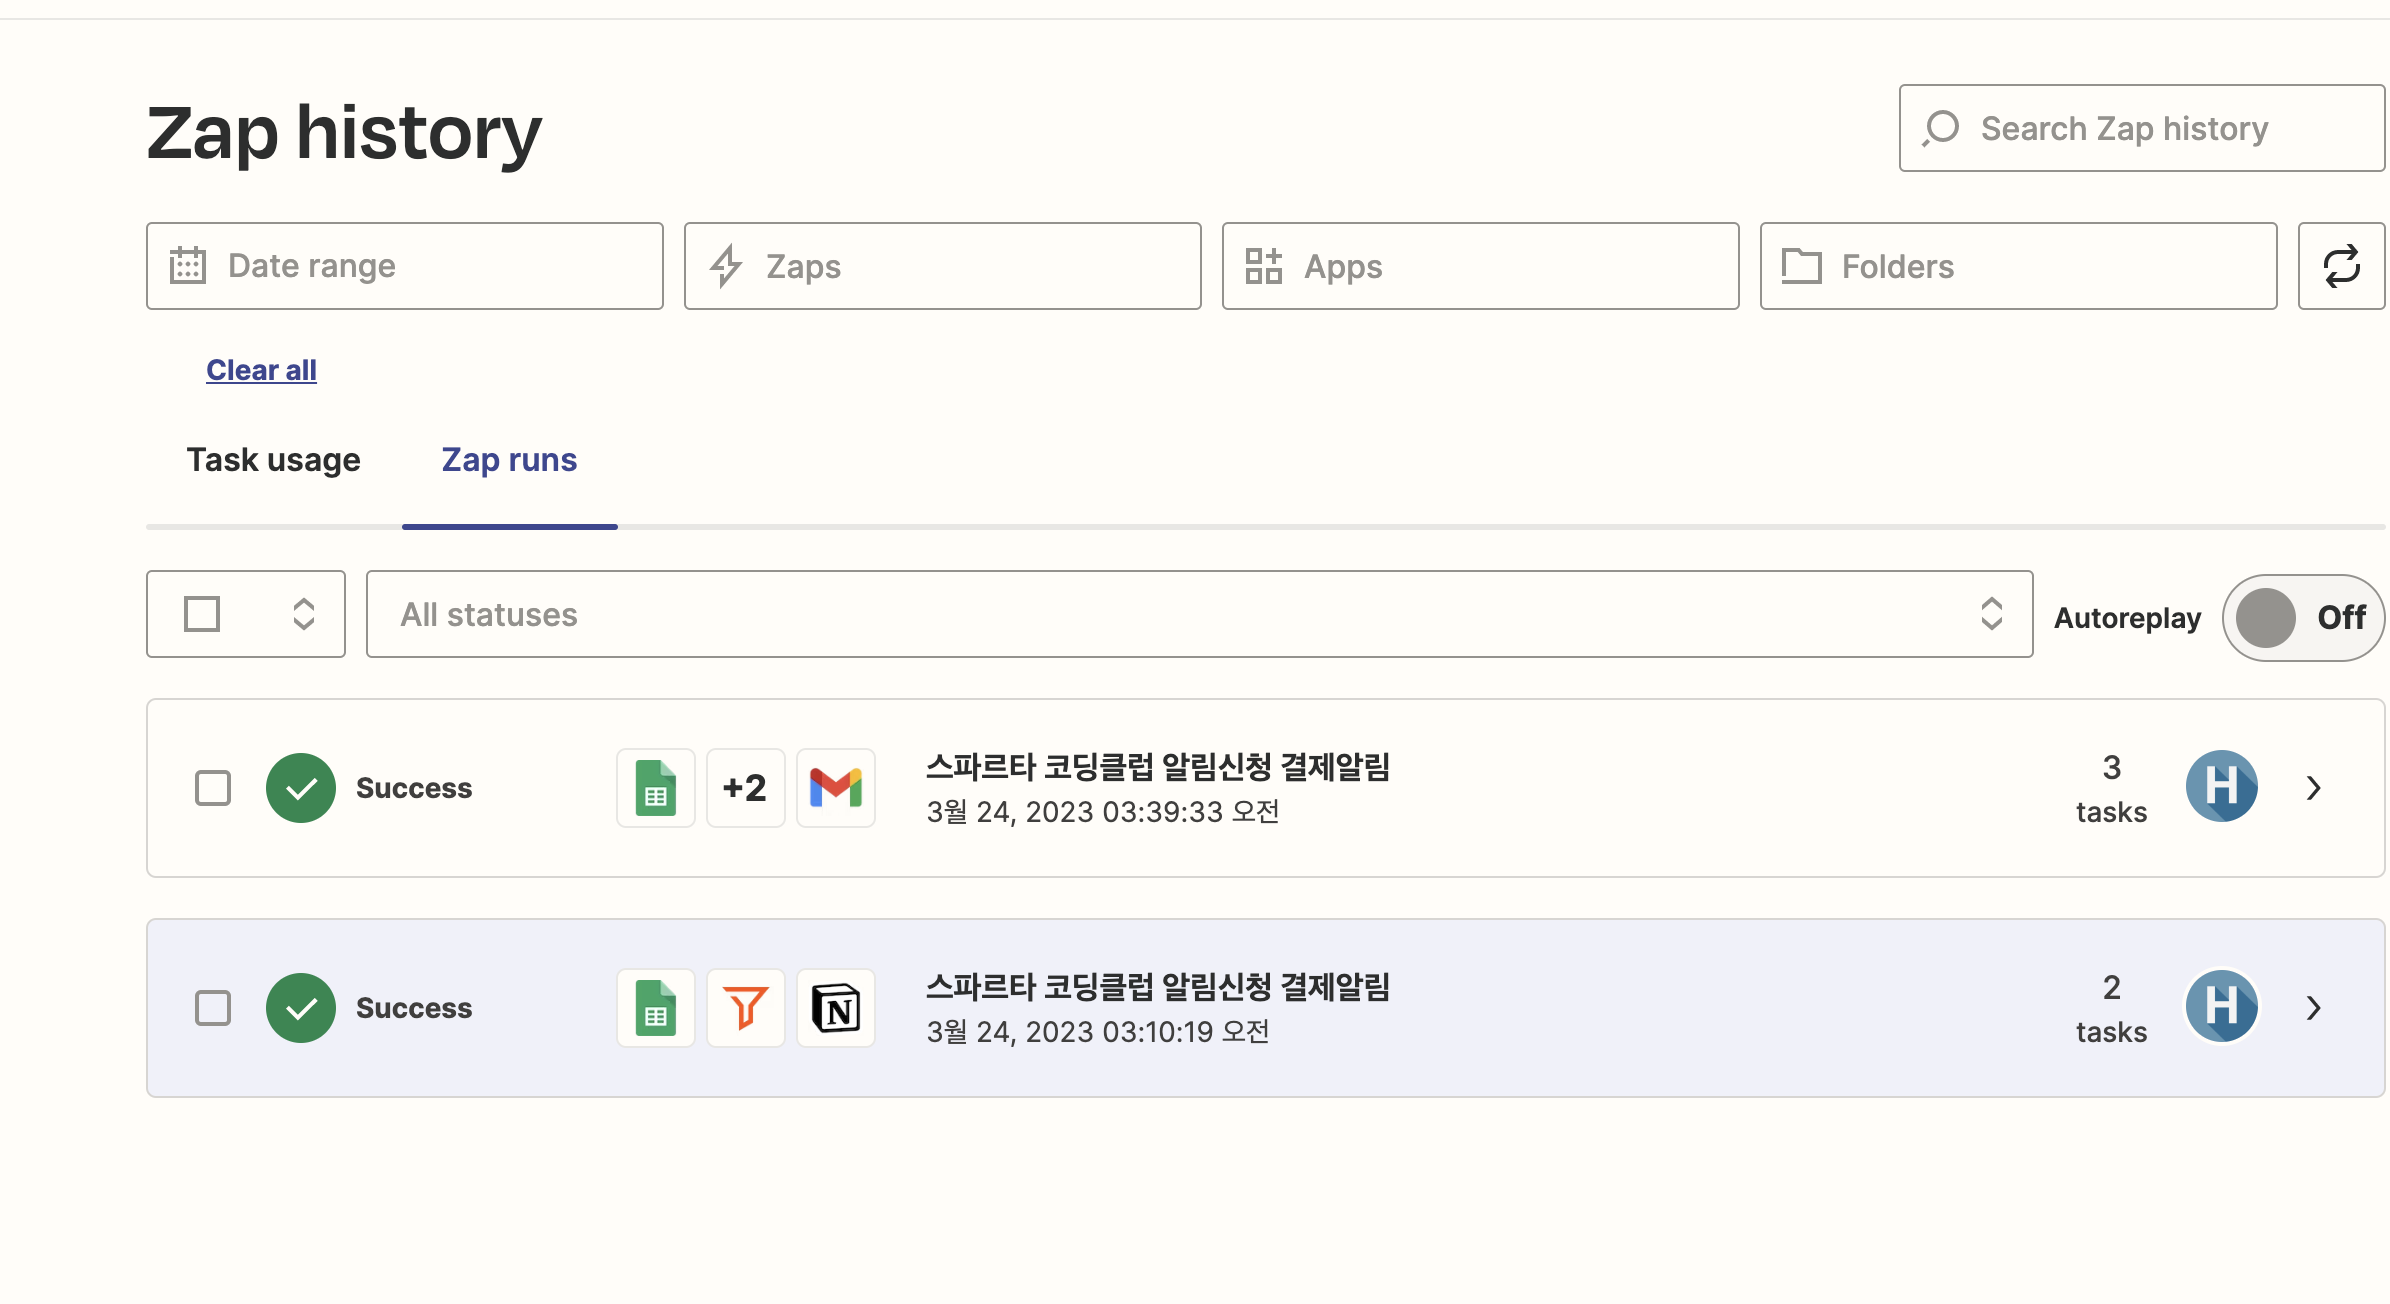The image size is (2390, 1304).
Task: Click the refresh history icon button
Action: coord(2341,266)
